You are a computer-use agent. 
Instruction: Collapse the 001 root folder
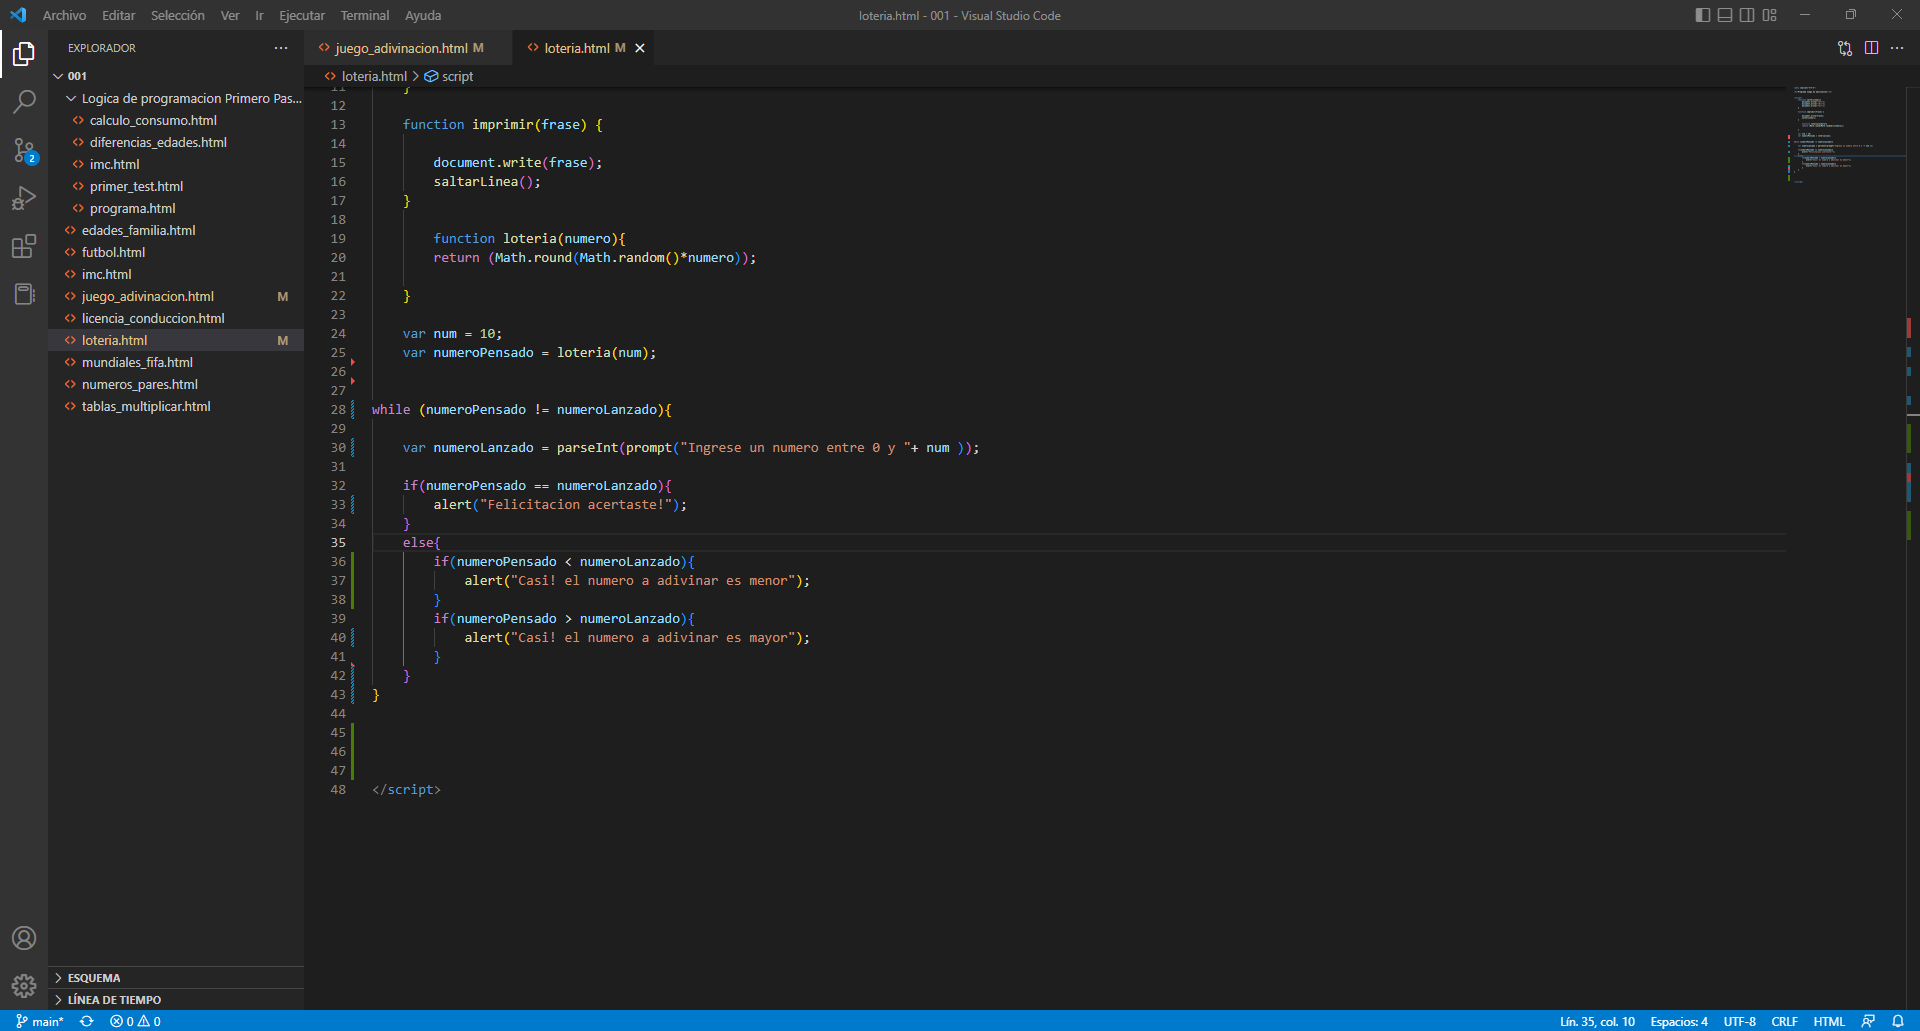[176, 76]
